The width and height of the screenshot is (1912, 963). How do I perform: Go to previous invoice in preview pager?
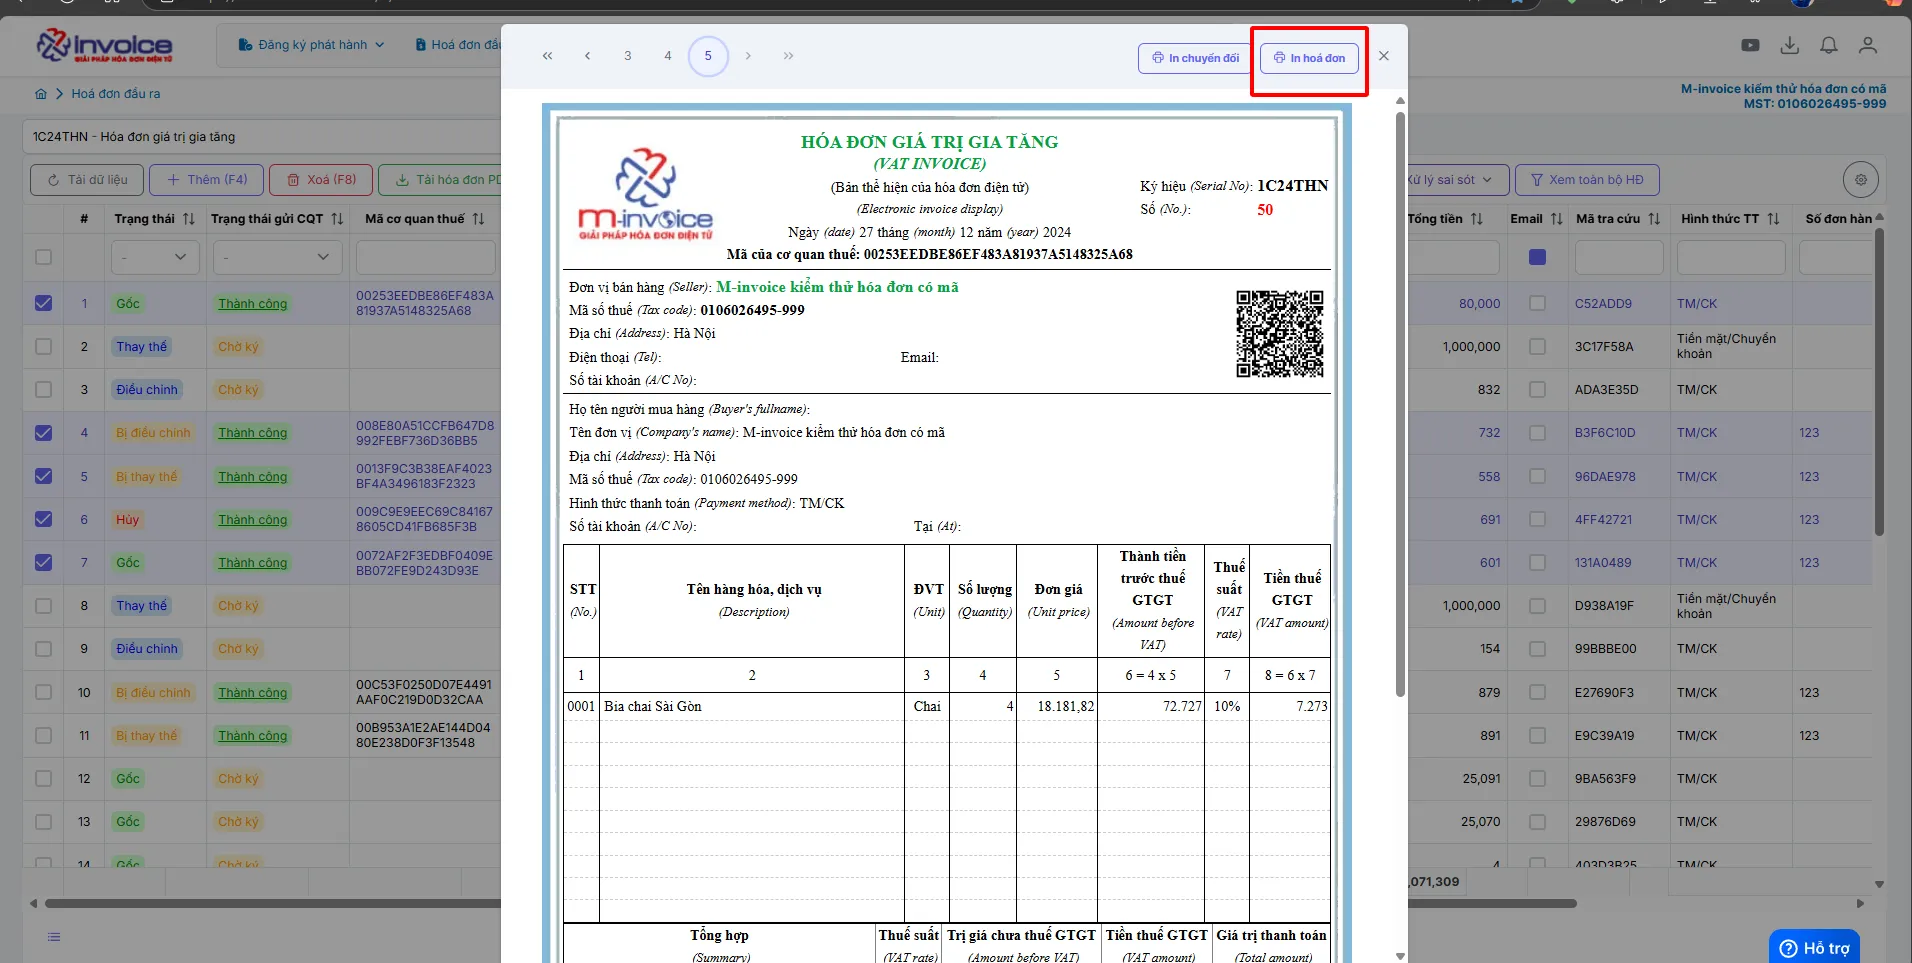pos(587,56)
